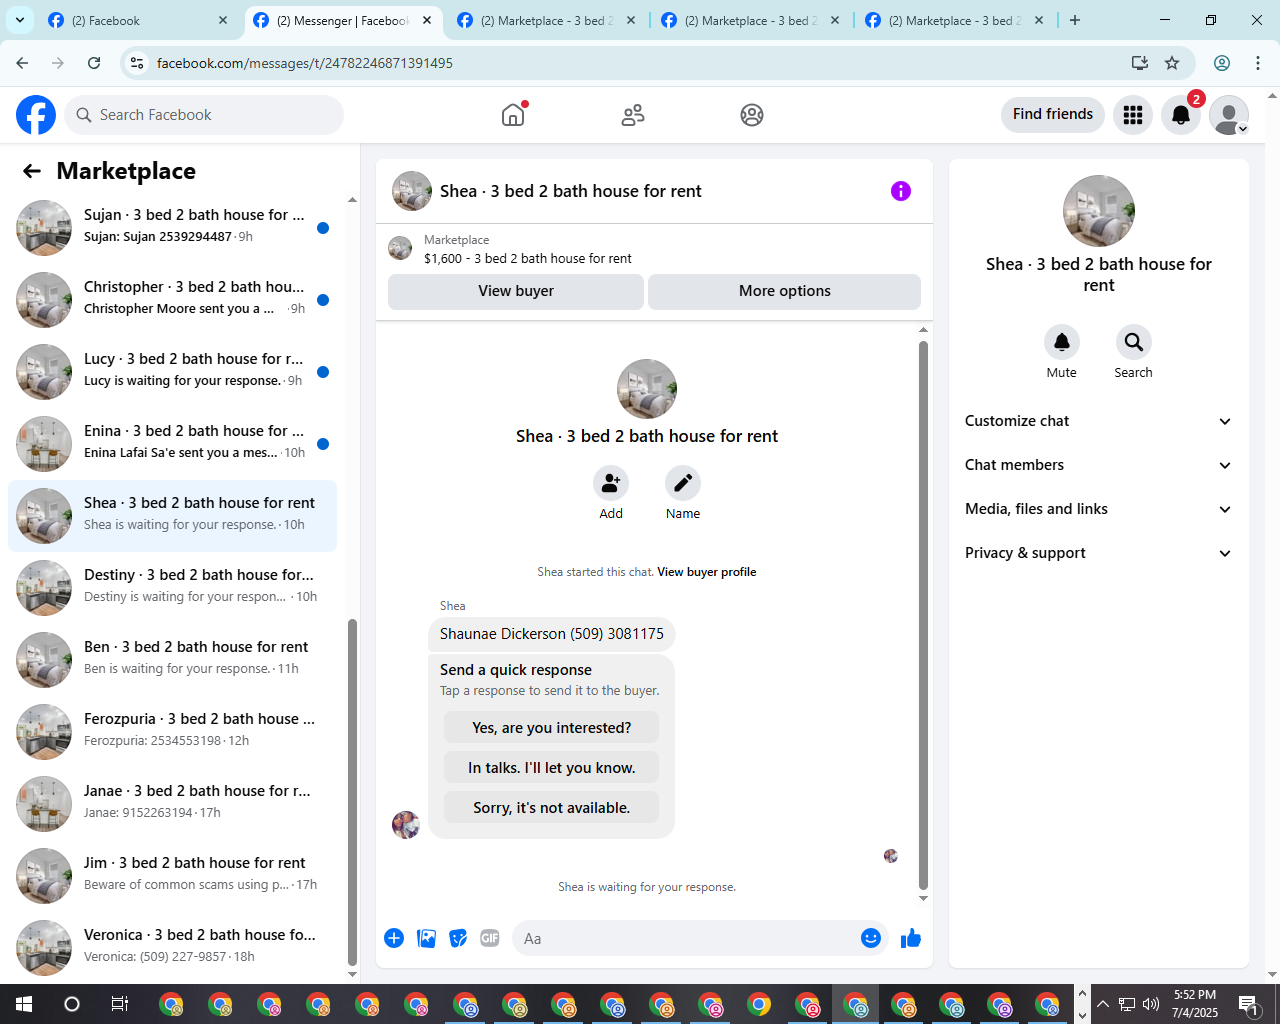This screenshot has height=1024, width=1280.
Task: Open Enina conversation in chat list
Action: [x=172, y=444]
